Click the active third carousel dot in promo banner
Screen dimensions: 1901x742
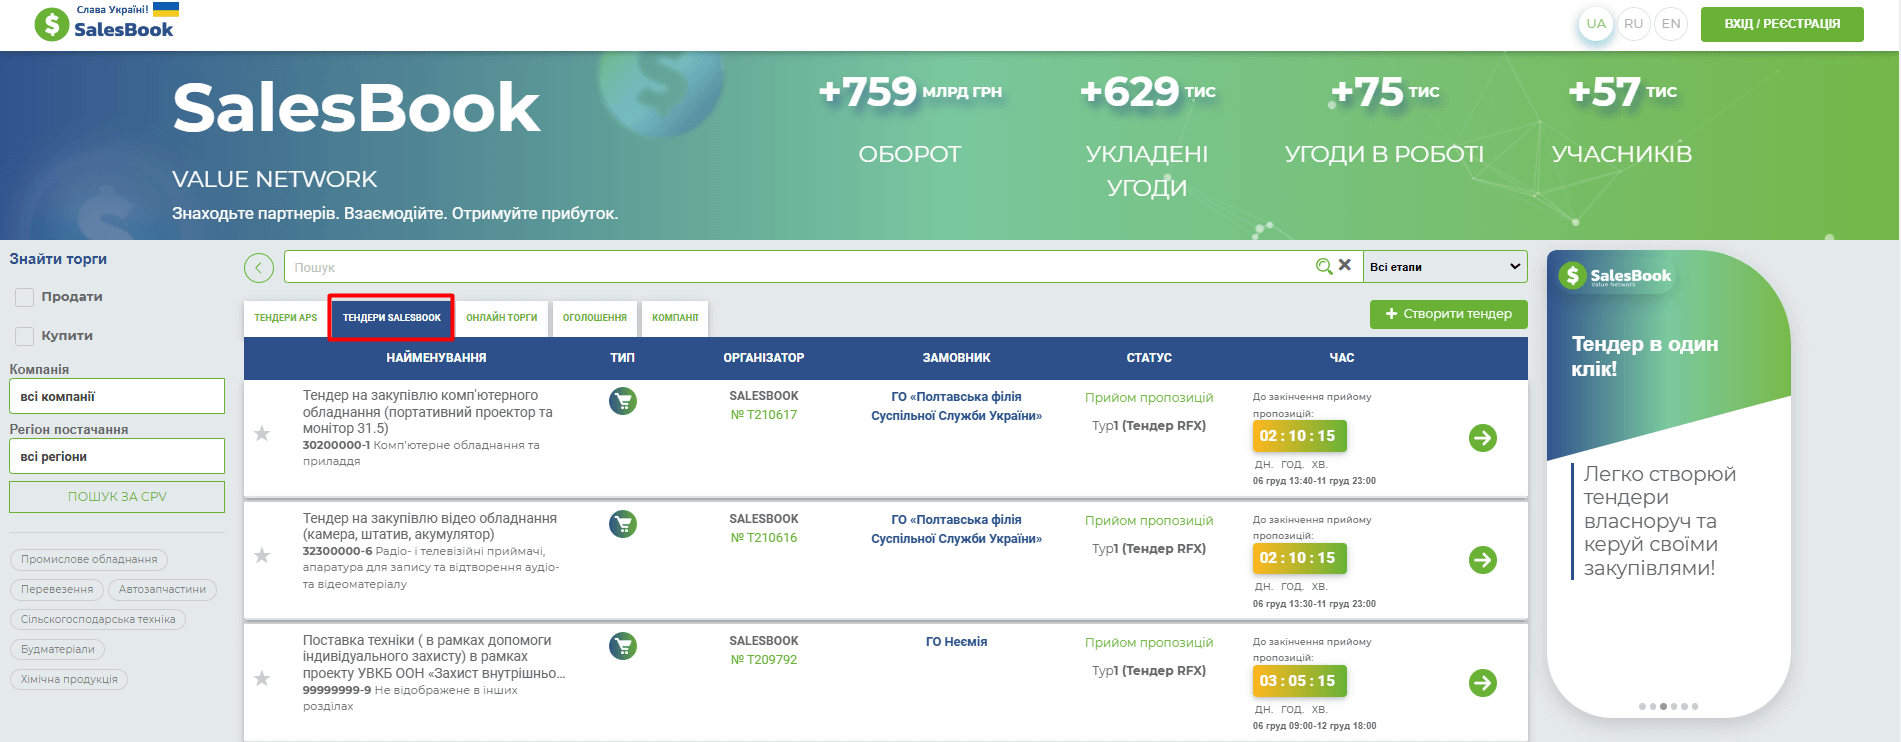[x=1663, y=707]
